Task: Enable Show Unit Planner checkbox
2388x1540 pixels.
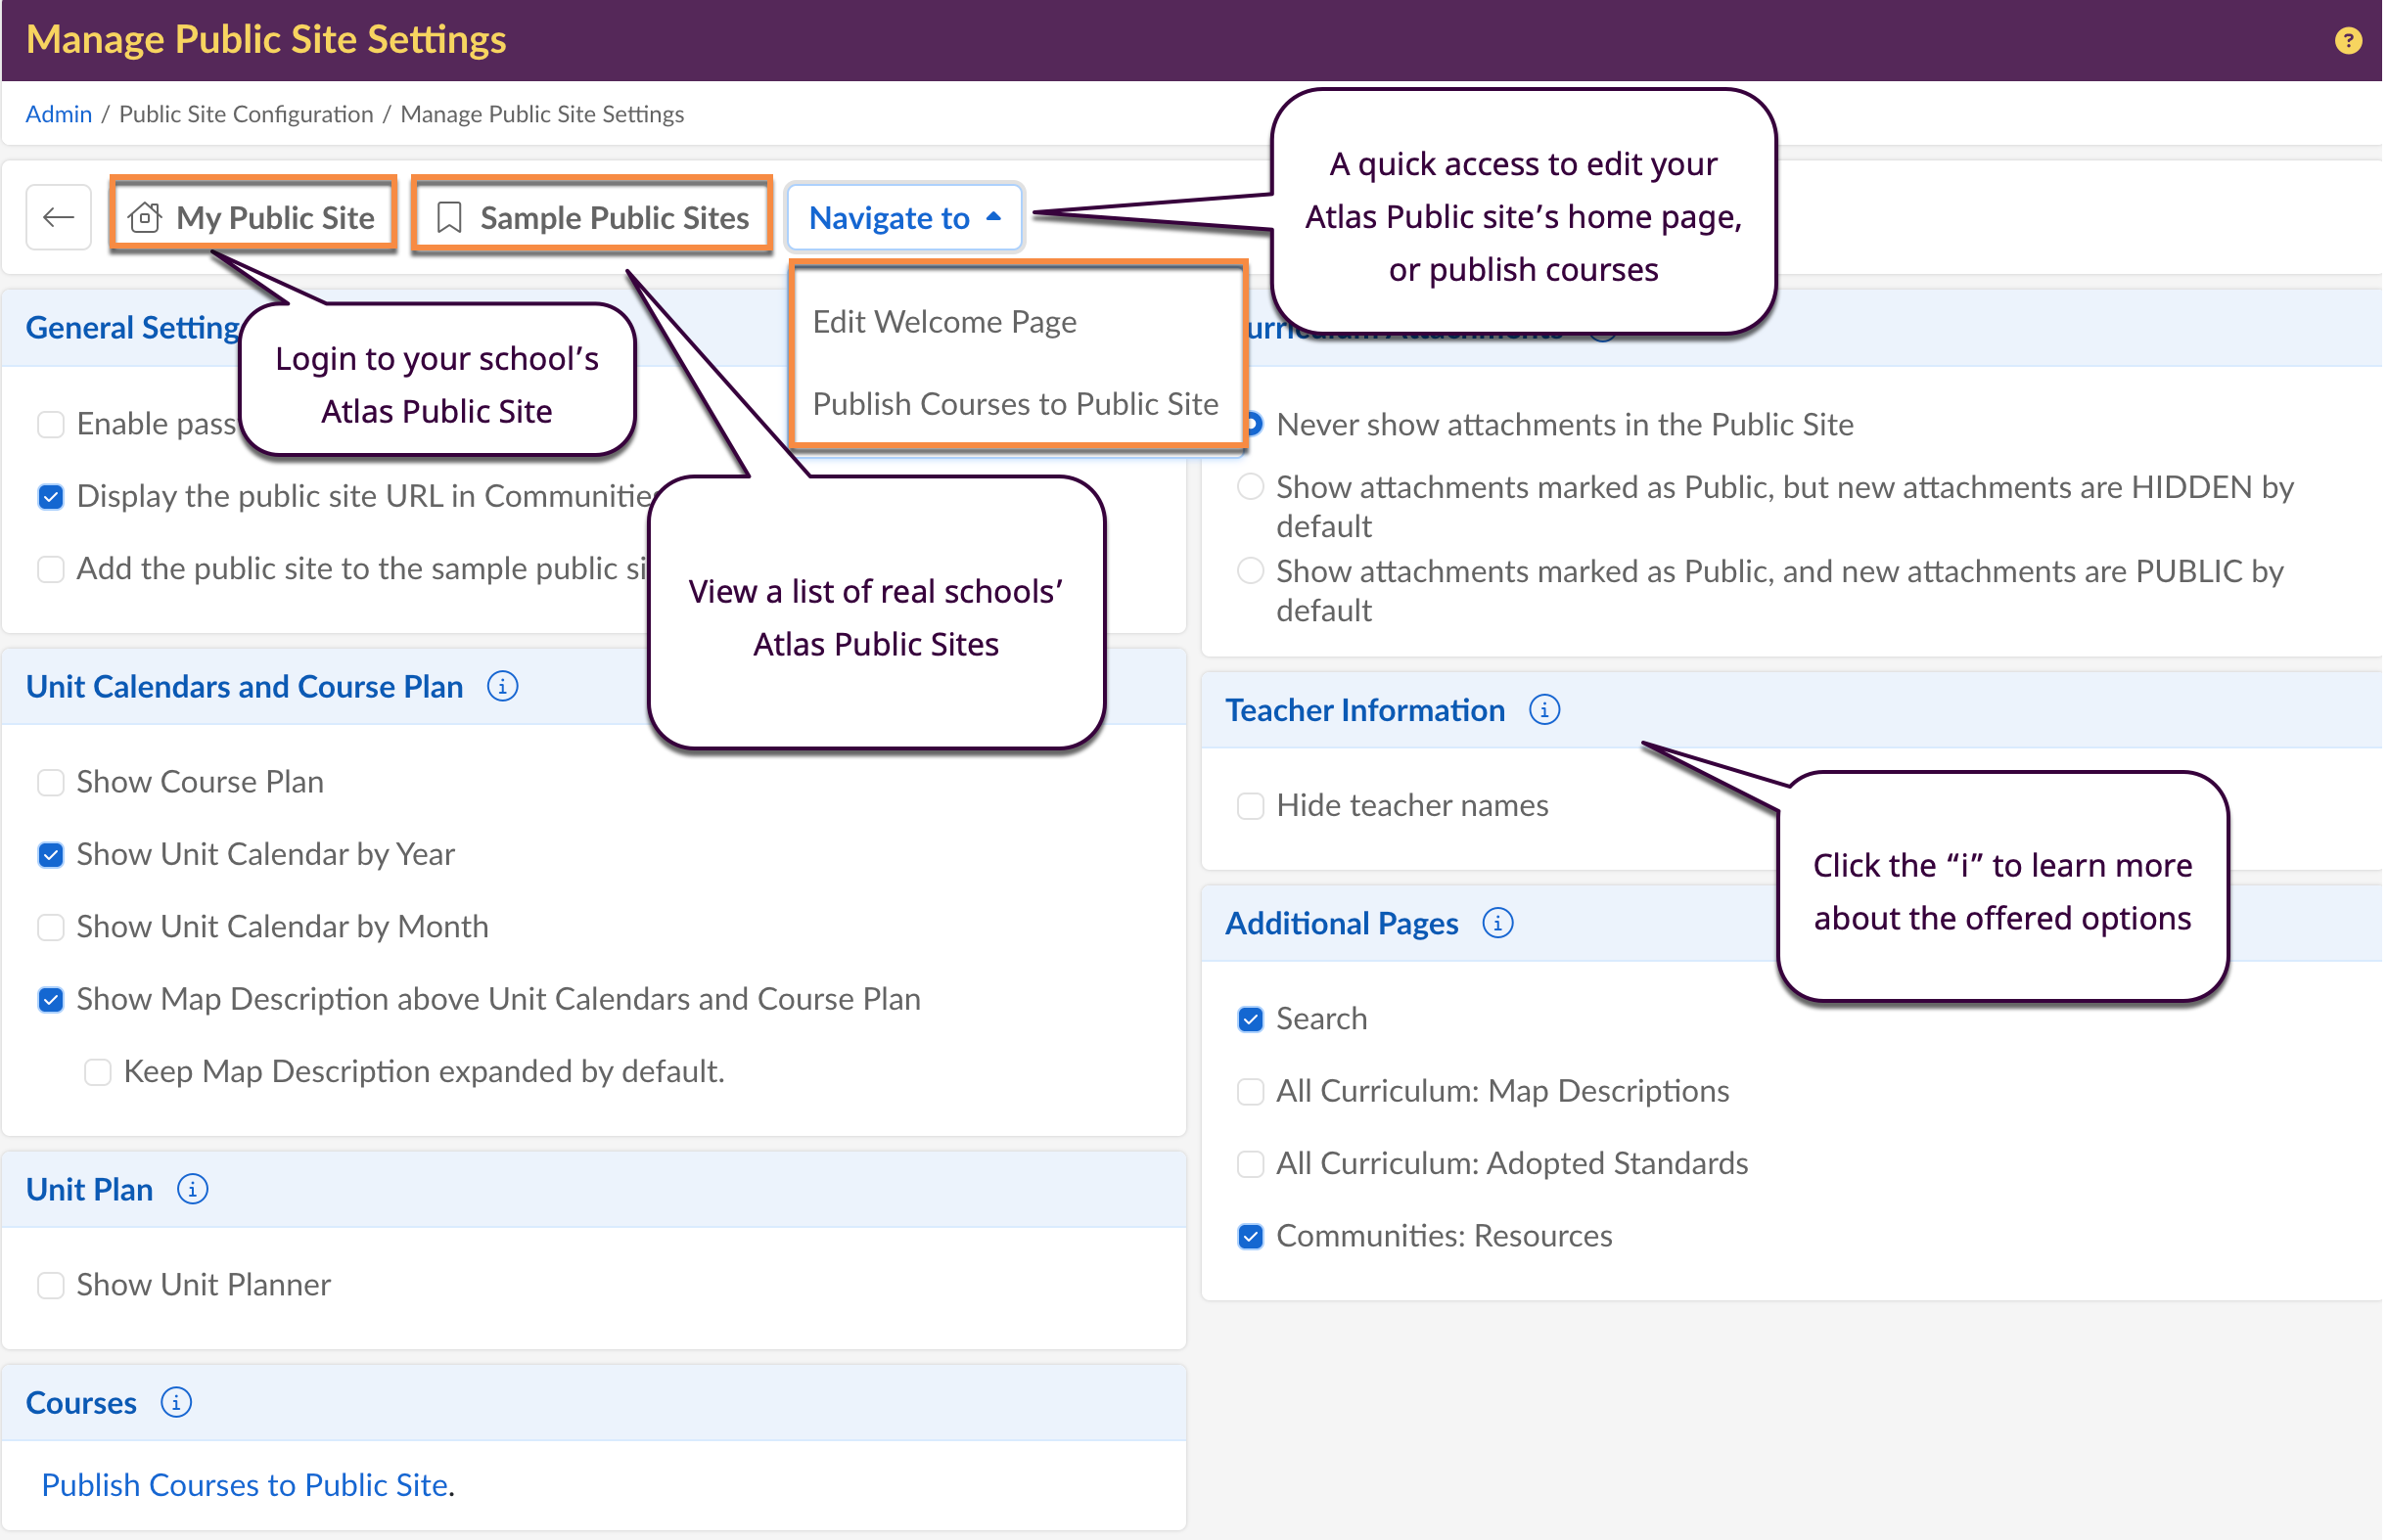Action: [50, 1285]
